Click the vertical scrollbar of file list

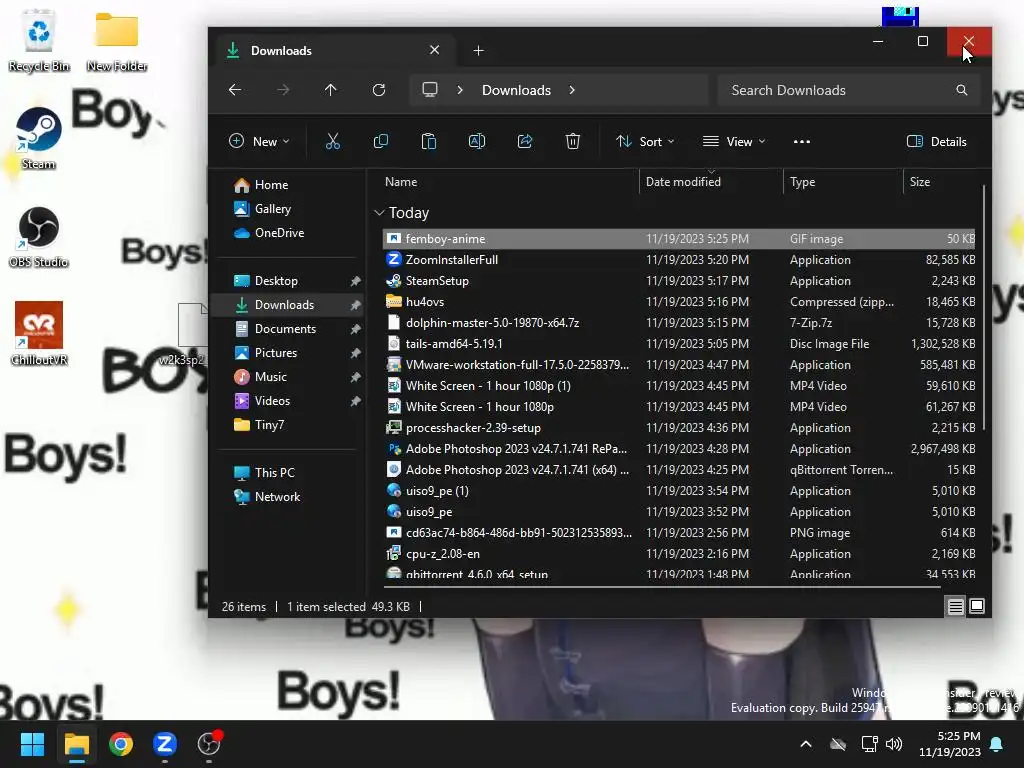click(984, 307)
